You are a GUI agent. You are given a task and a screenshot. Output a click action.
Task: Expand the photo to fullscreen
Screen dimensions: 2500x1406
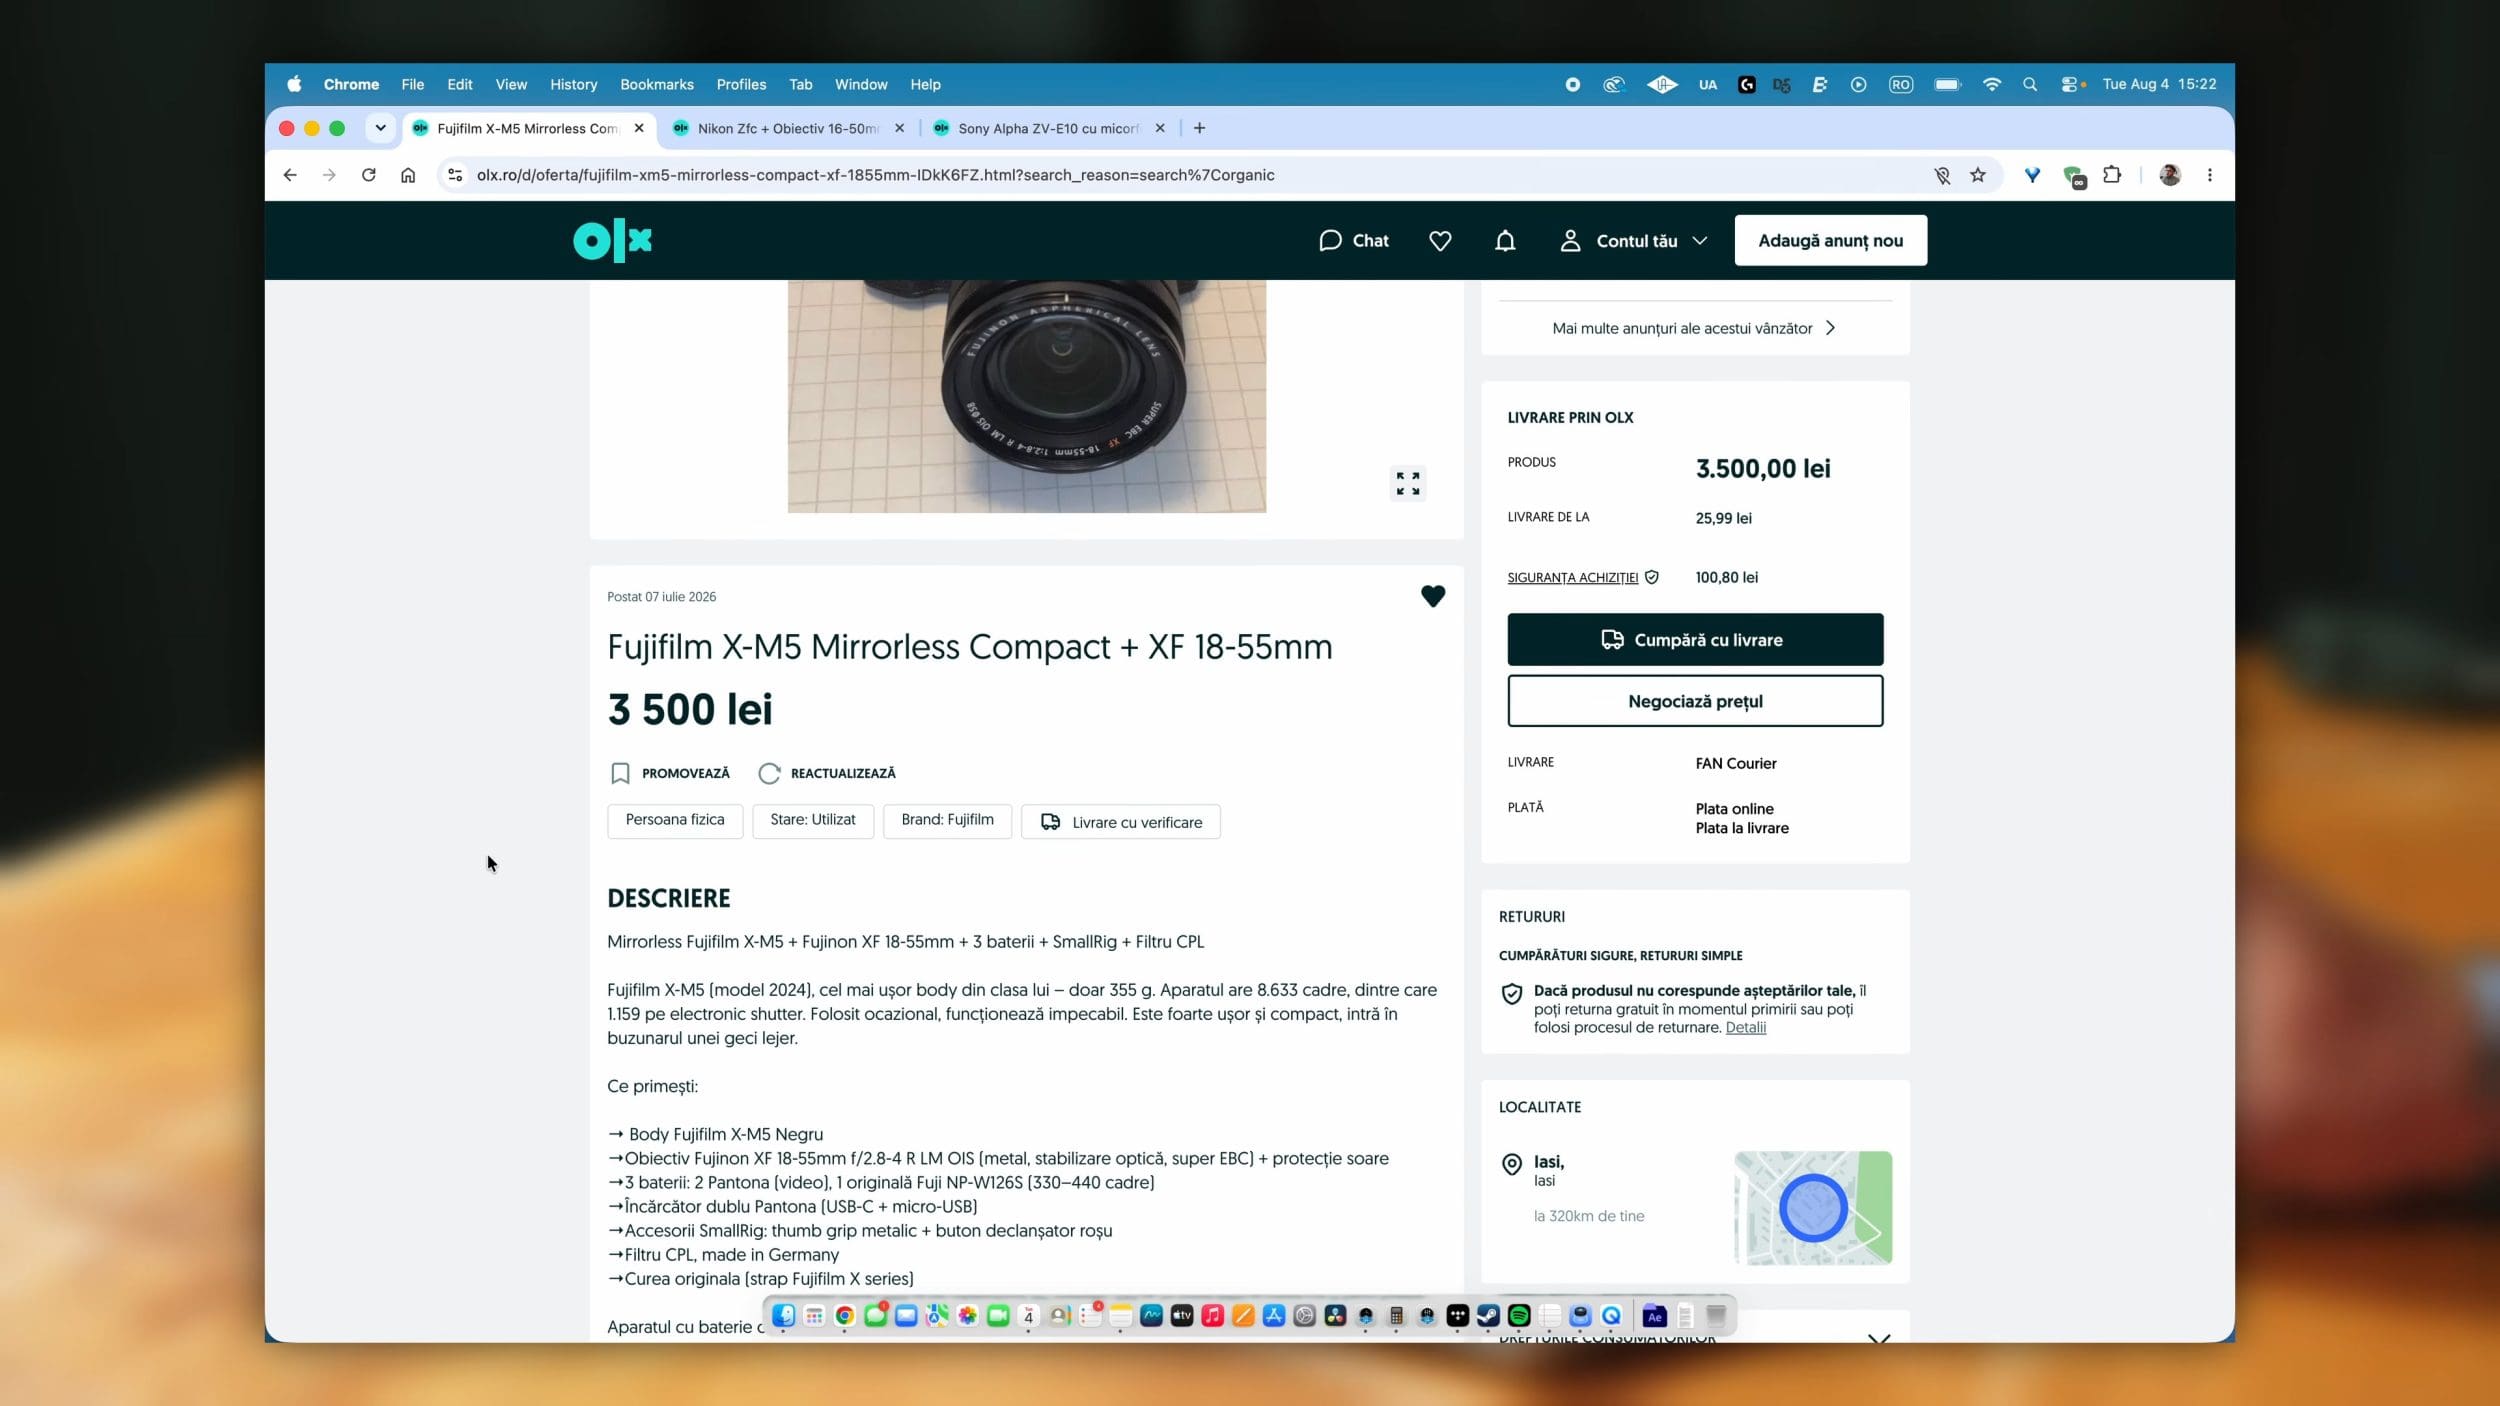click(1408, 484)
